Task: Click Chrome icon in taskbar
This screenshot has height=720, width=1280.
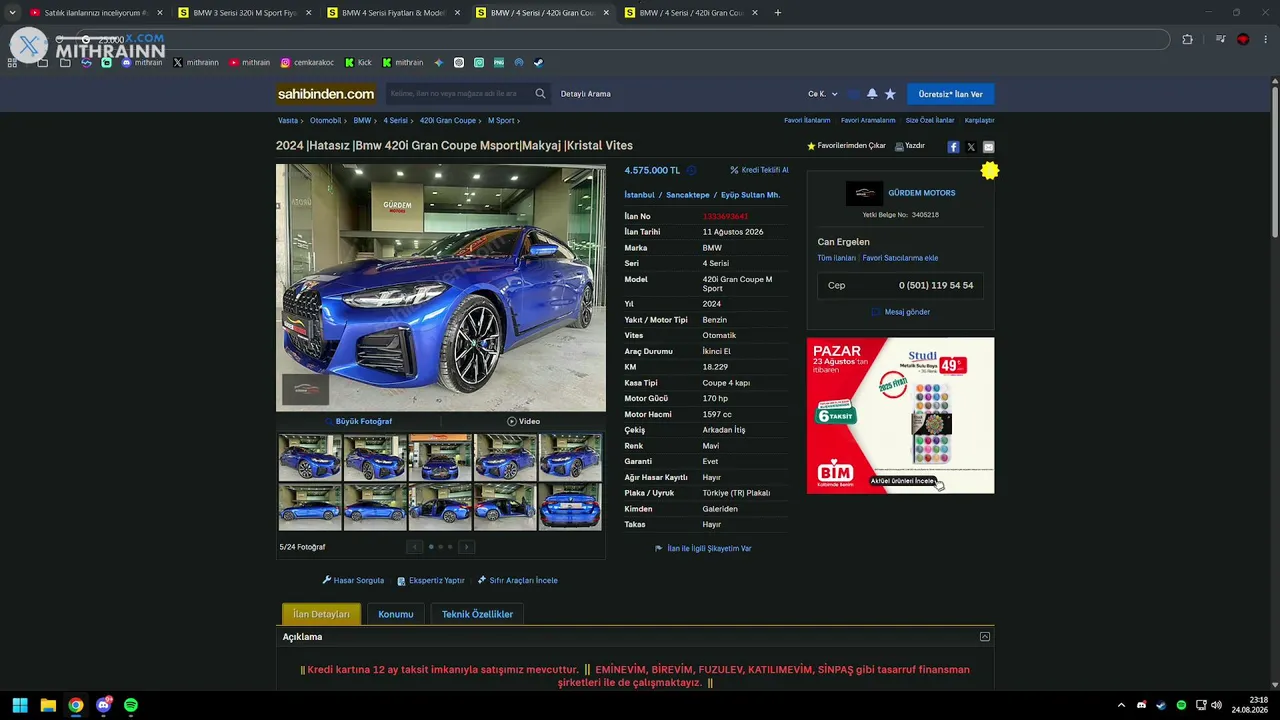Action: (76, 705)
